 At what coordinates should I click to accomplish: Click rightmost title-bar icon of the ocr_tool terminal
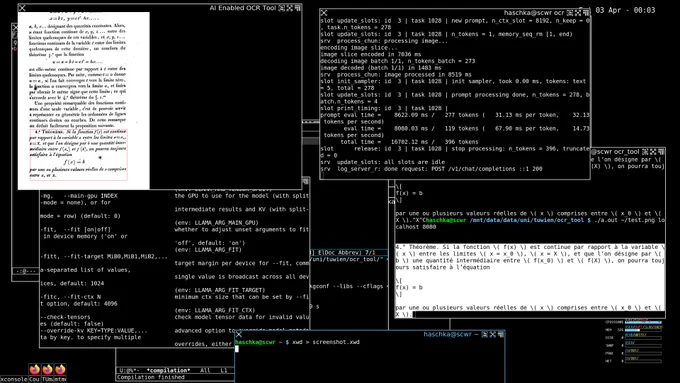tap(661, 152)
